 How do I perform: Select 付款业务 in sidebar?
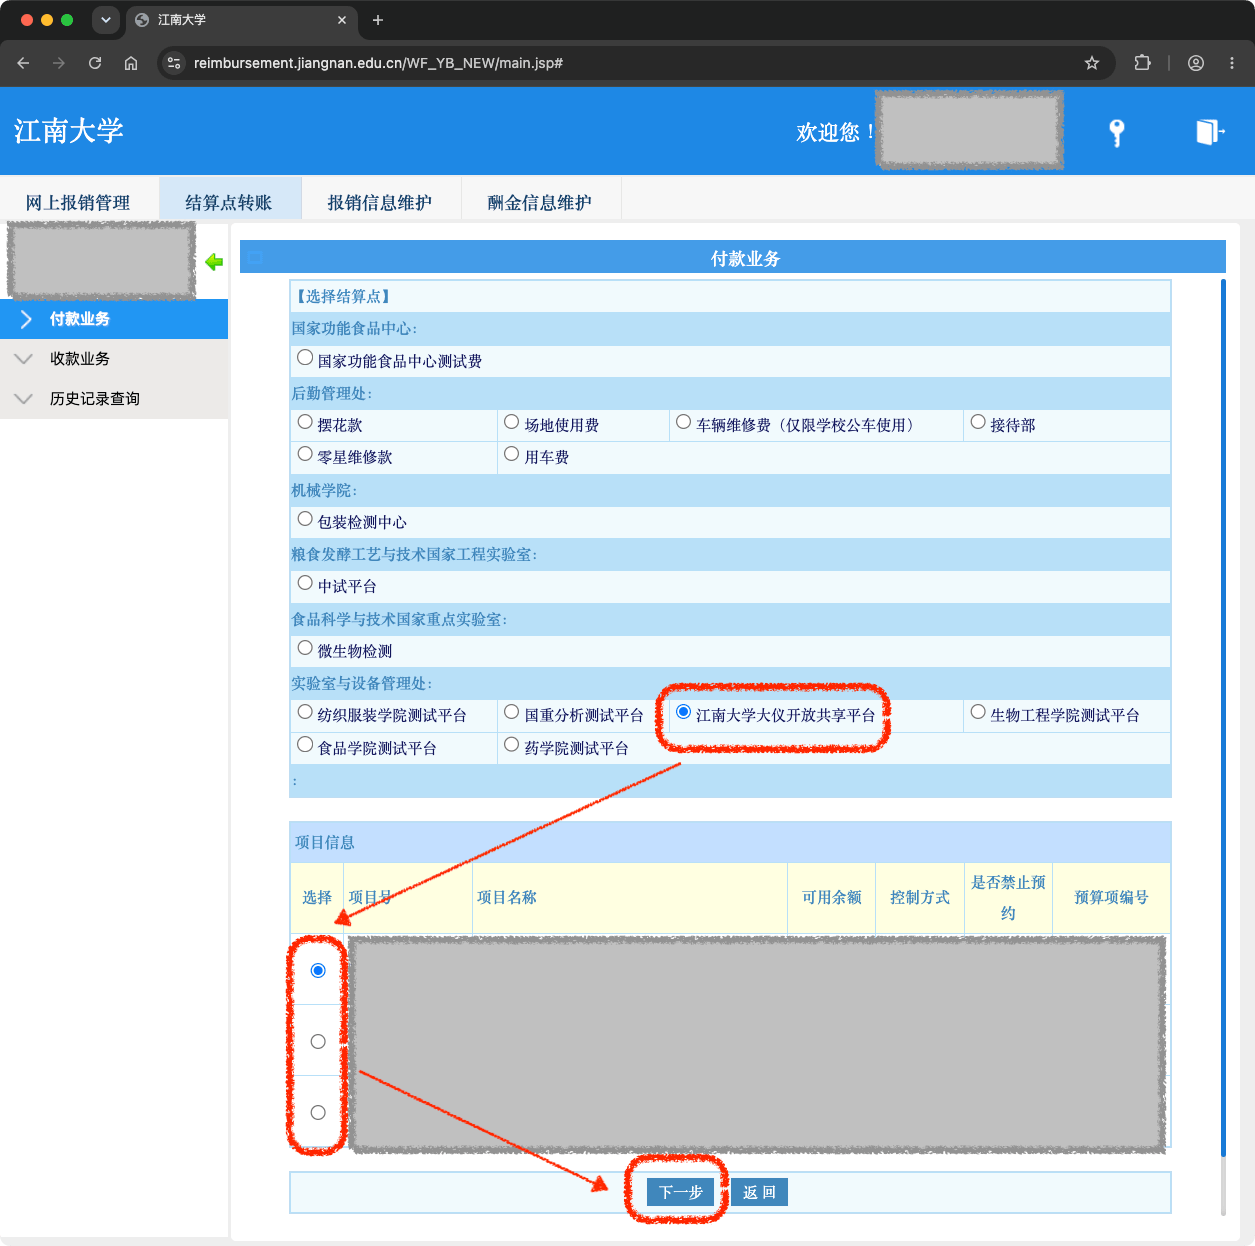[114, 319]
